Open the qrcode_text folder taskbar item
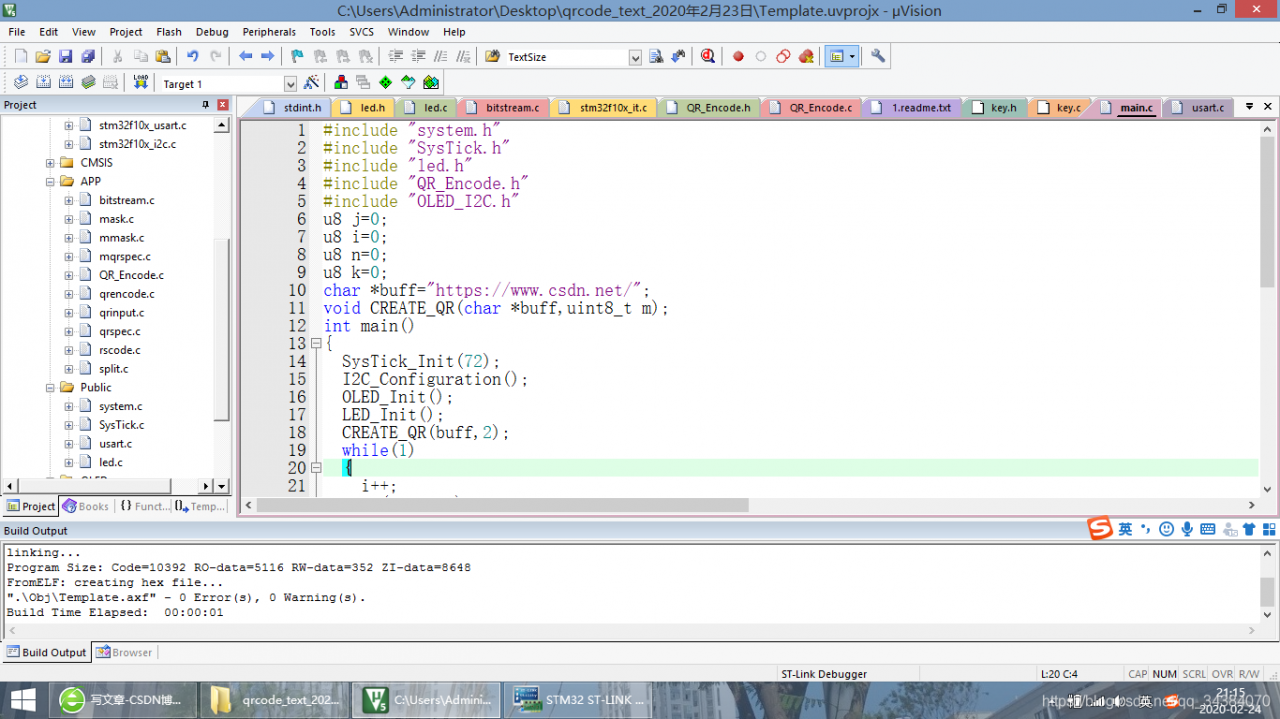This screenshot has width=1280, height=719. pos(276,700)
